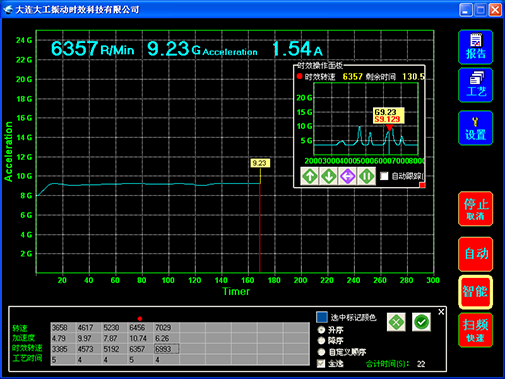The image size is (505, 379).
Task: Click the green up arrow icon
Action: click(x=310, y=176)
